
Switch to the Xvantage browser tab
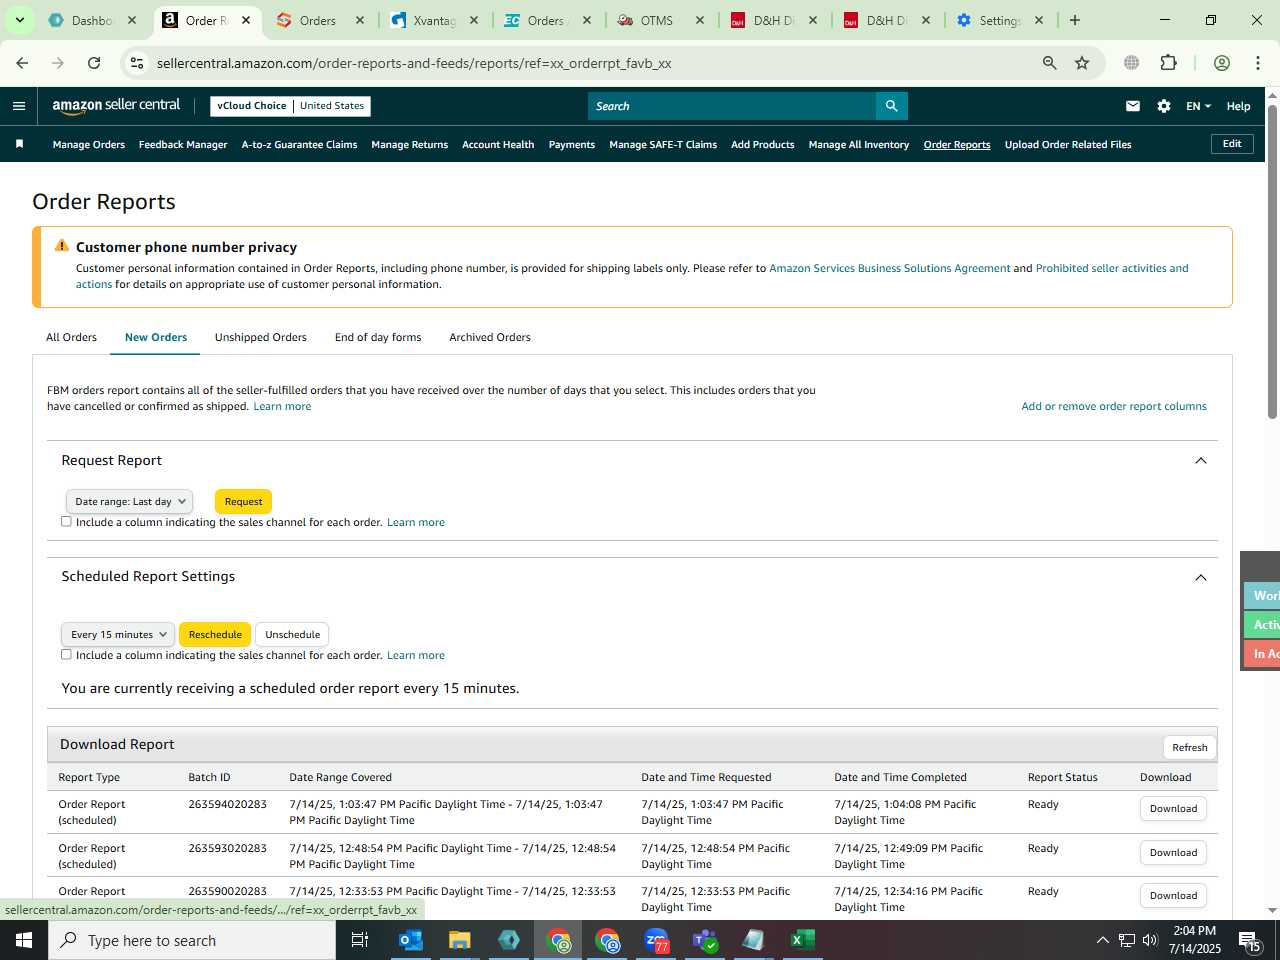pyautogui.click(x=434, y=20)
